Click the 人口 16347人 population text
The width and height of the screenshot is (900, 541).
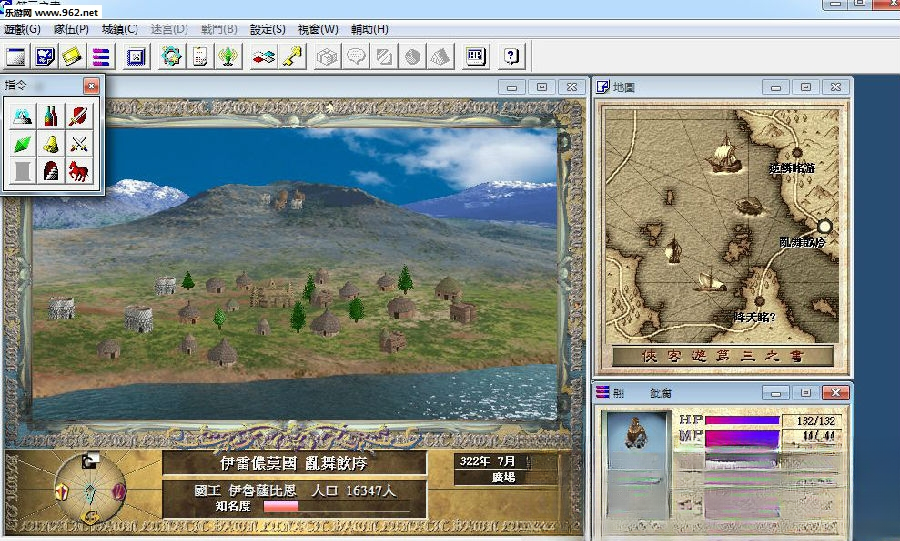tap(353, 491)
